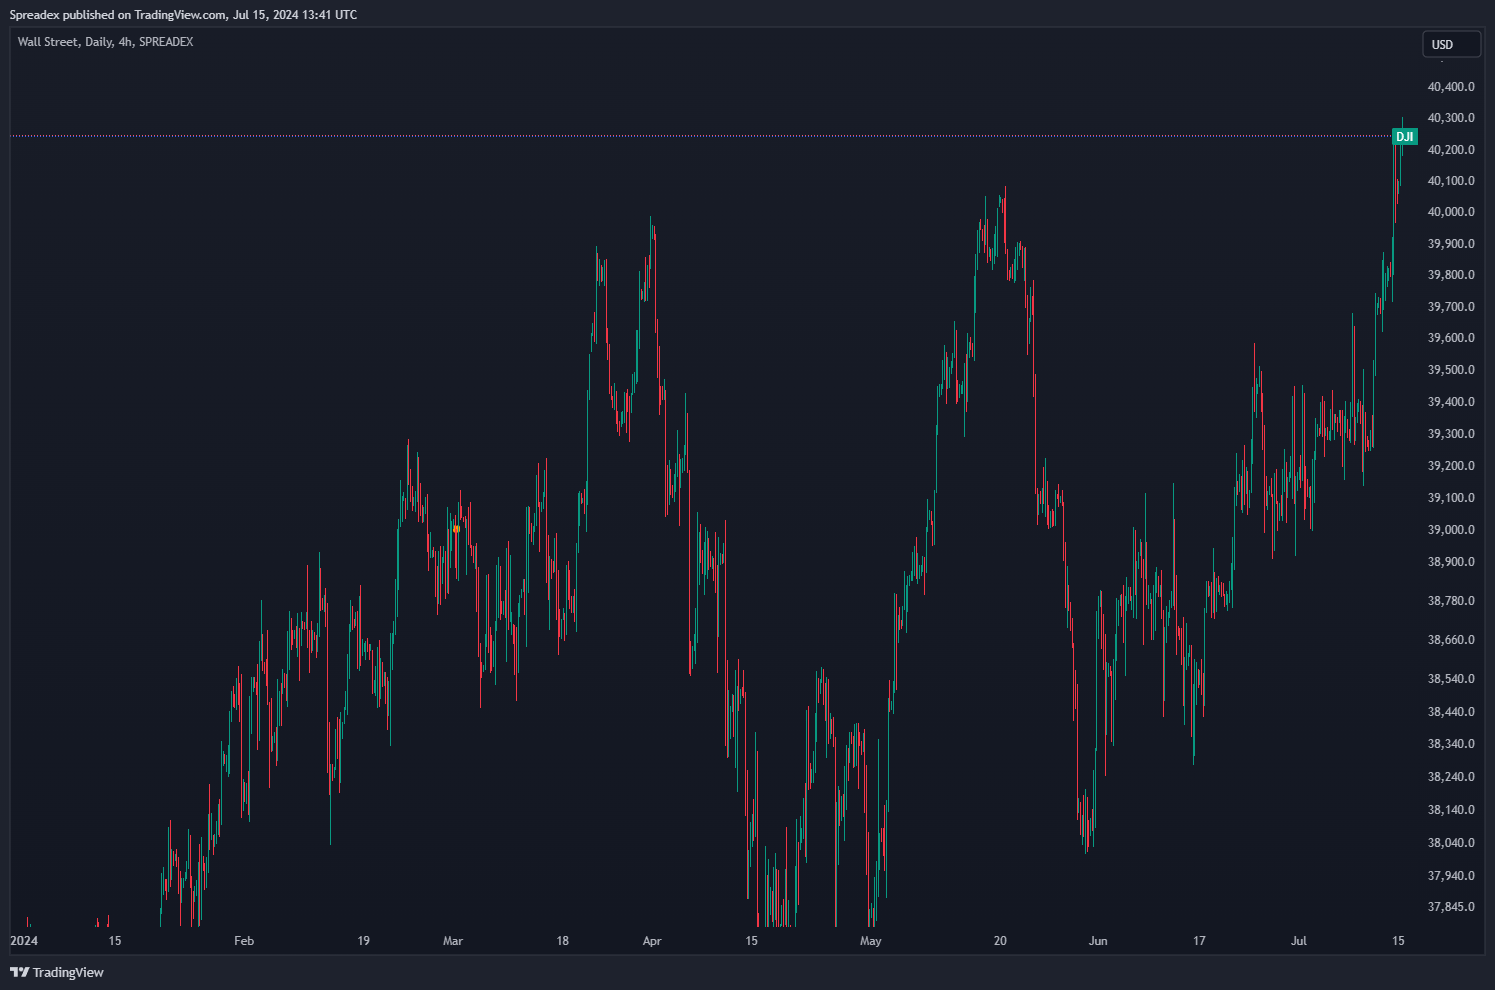The image size is (1495, 990).
Task: Select the 38,240.0 price level label
Action: 1451,777
